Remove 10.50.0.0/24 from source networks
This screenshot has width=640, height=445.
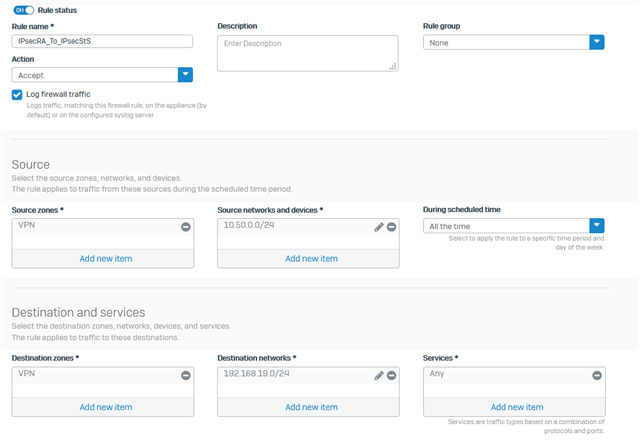391,227
